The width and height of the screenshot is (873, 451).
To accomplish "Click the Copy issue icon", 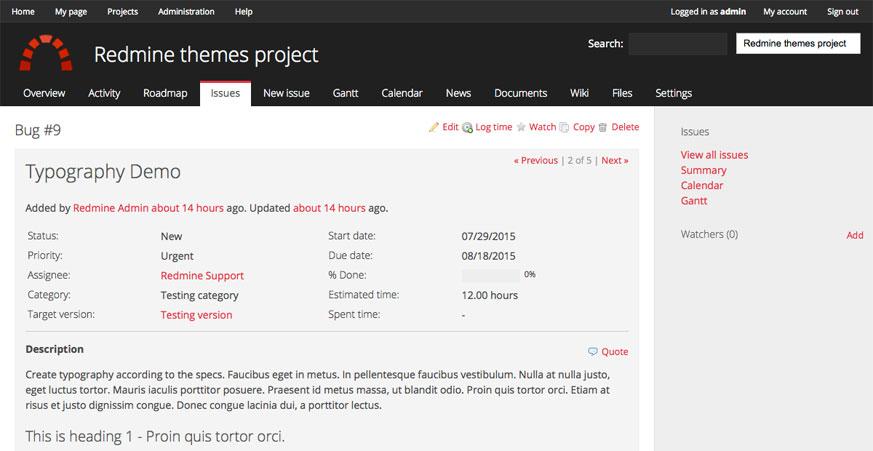I will [x=565, y=128].
